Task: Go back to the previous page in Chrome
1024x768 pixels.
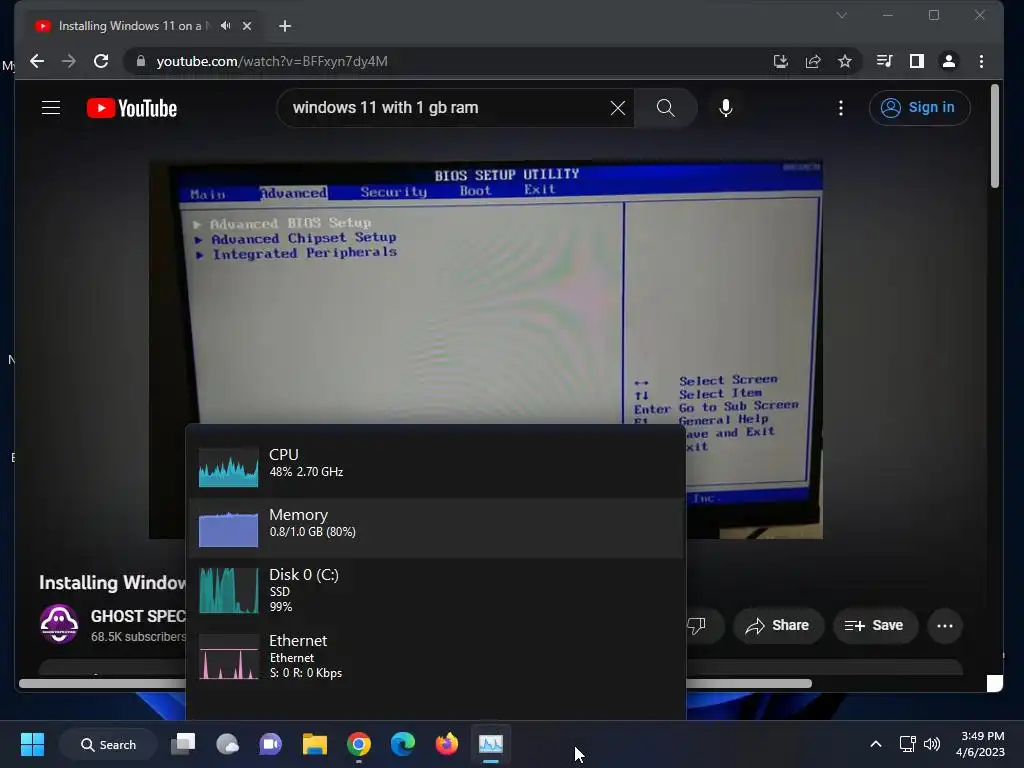Action: pyautogui.click(x=37, y=61)
